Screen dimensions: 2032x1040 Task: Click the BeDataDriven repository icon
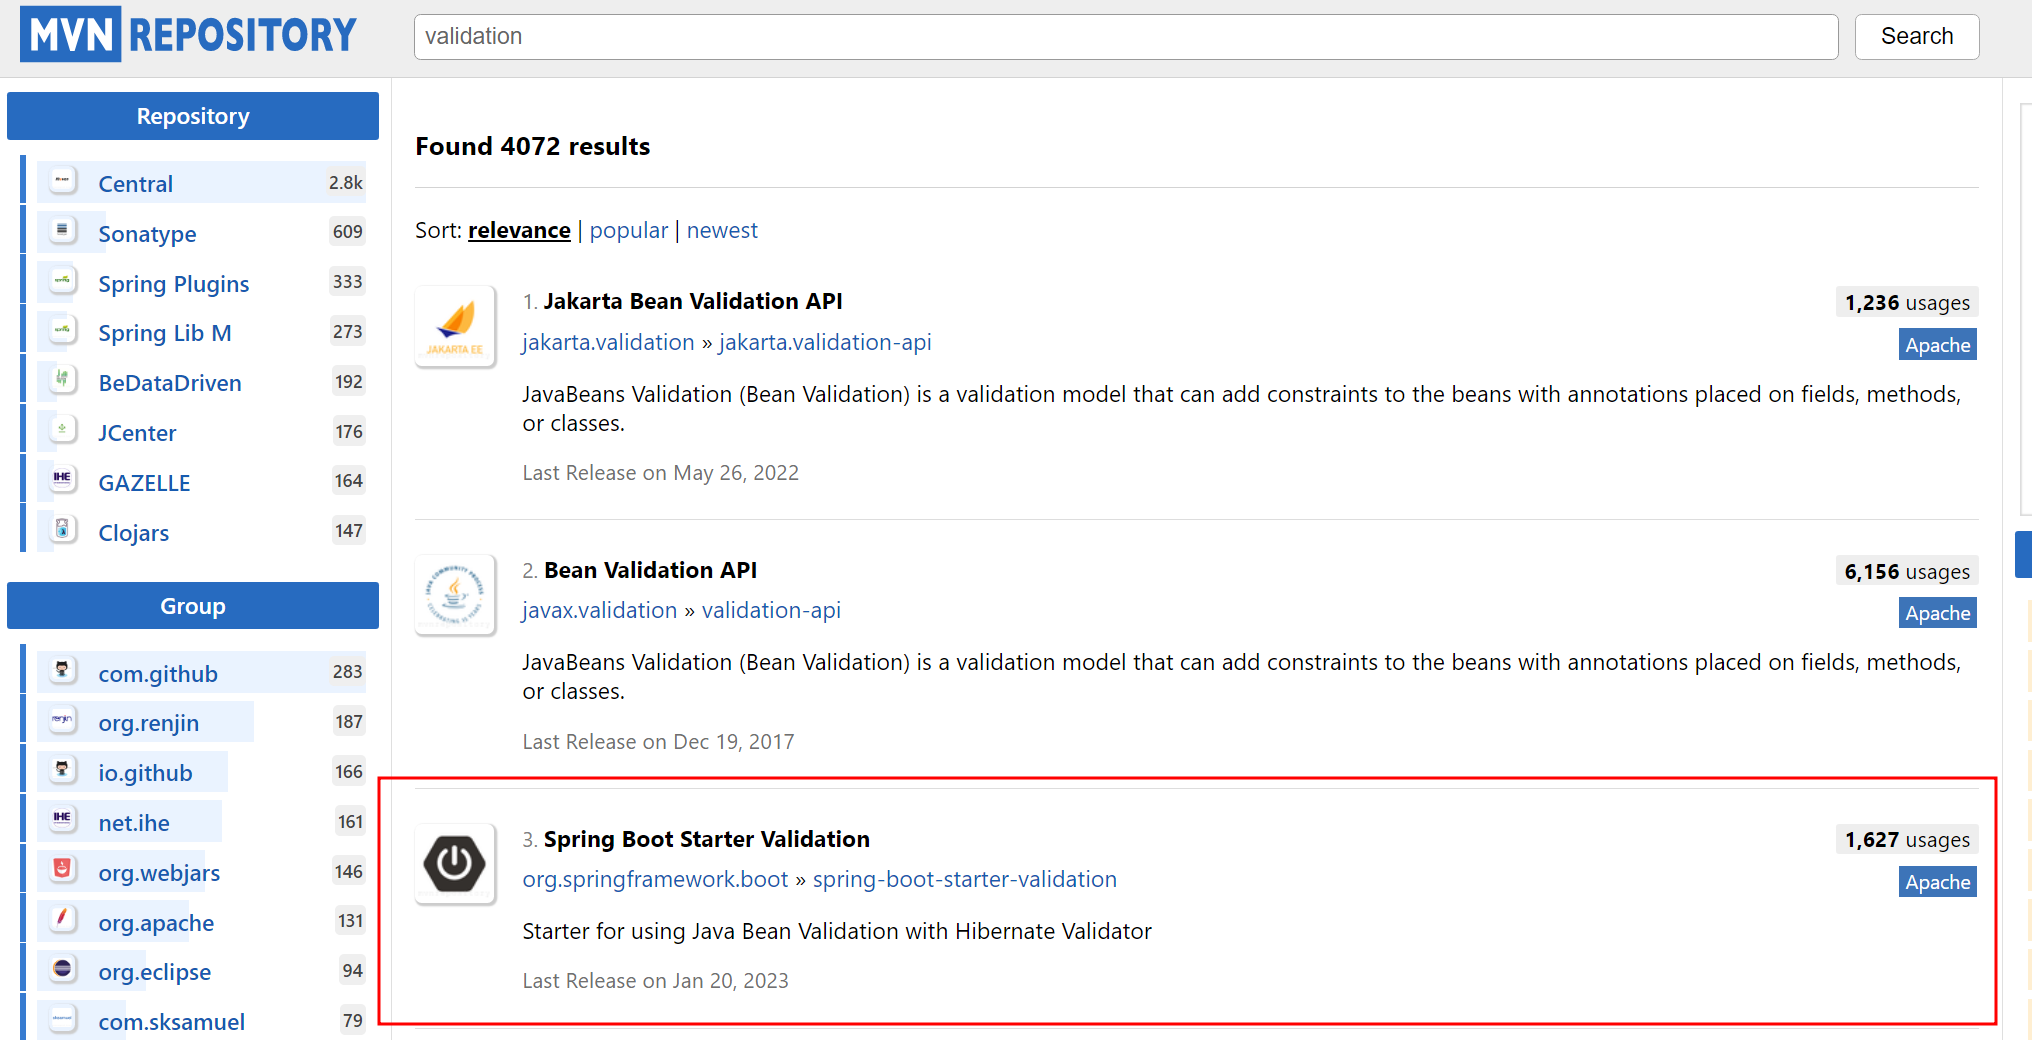(x=63, y=380)
